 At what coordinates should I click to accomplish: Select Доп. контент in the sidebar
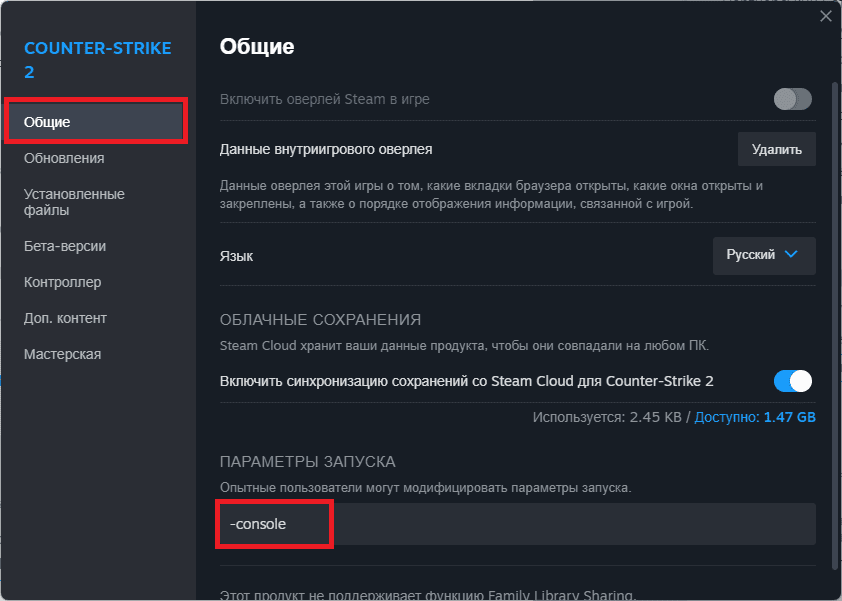pyautogui.click(x=65, y=318)
